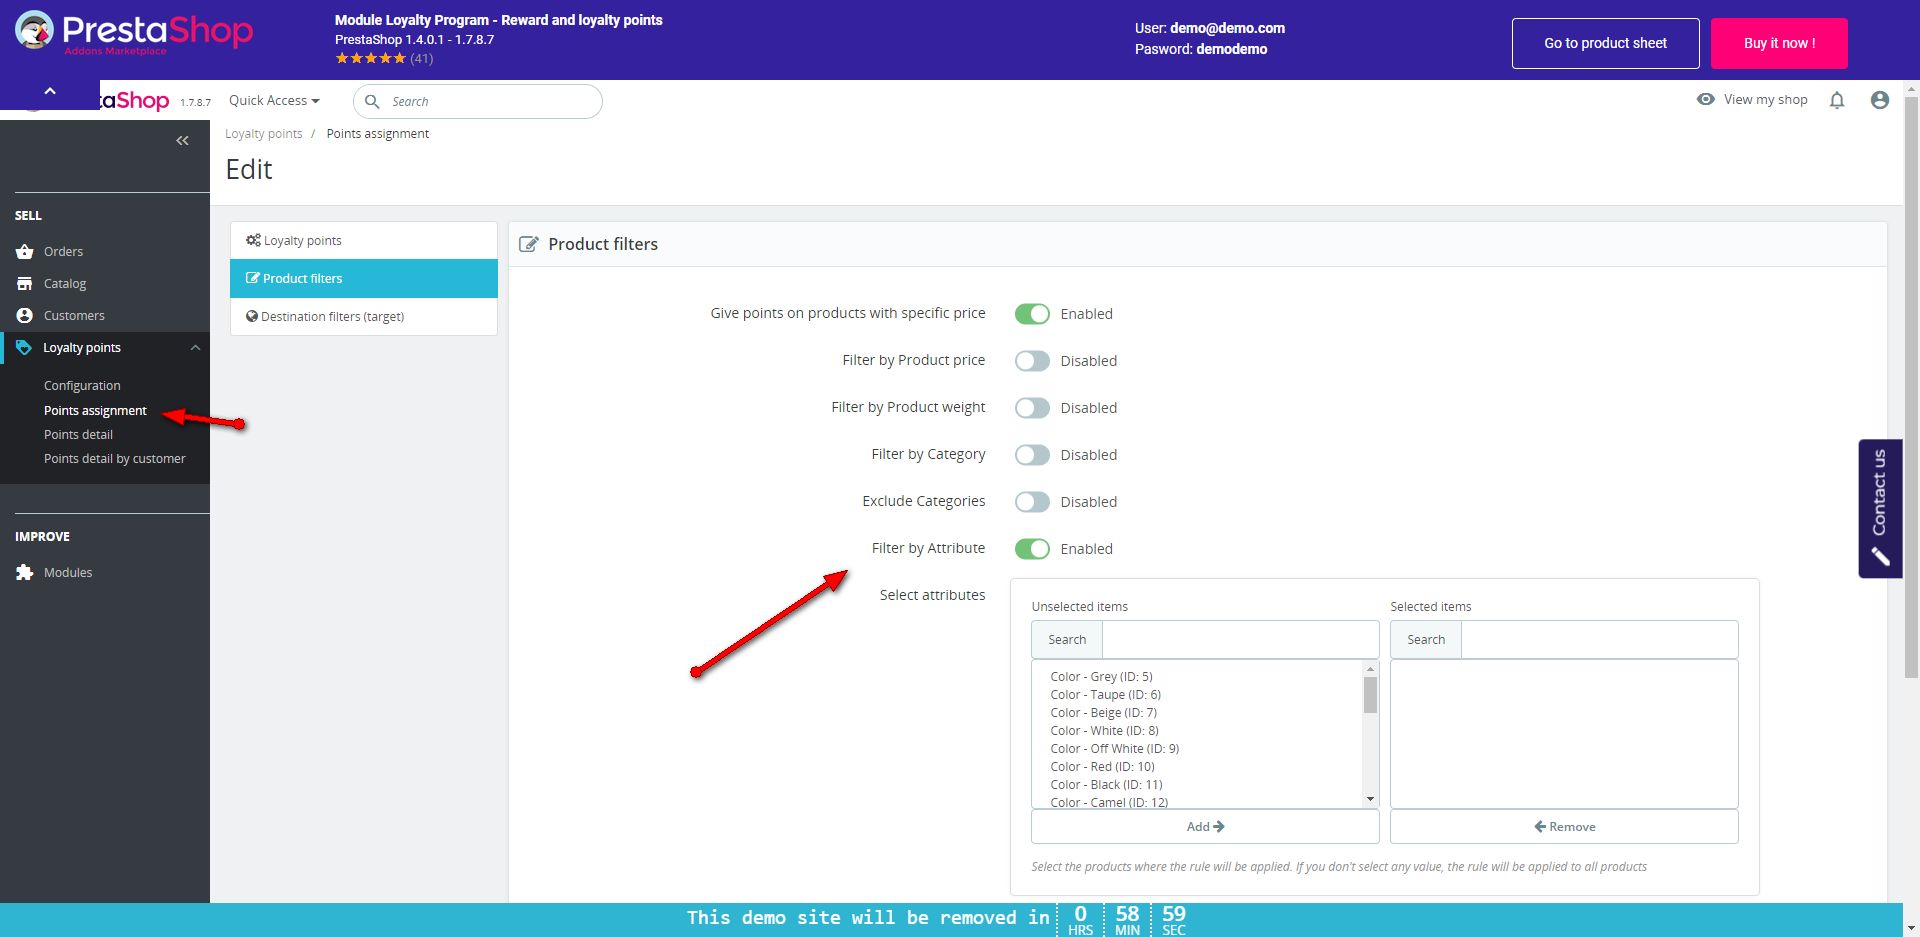
Task: Click the Modules puzzle icon
Action: [x=25, y=573]
